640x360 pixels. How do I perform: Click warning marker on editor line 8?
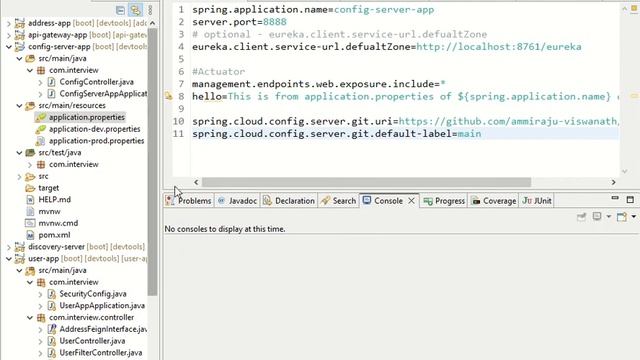click(x=169, y=96)
